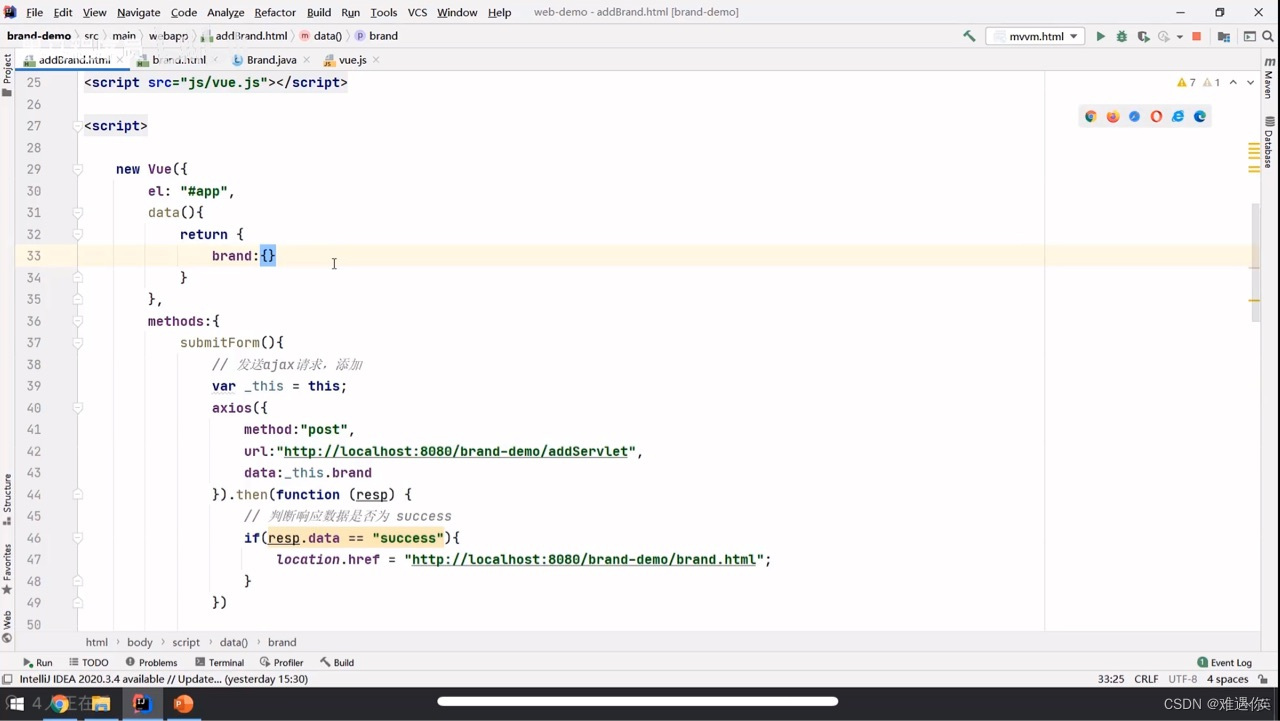Close the vue.js tab
The width and height of the screenshot is (1280, 721).
[x=376, y=60]
